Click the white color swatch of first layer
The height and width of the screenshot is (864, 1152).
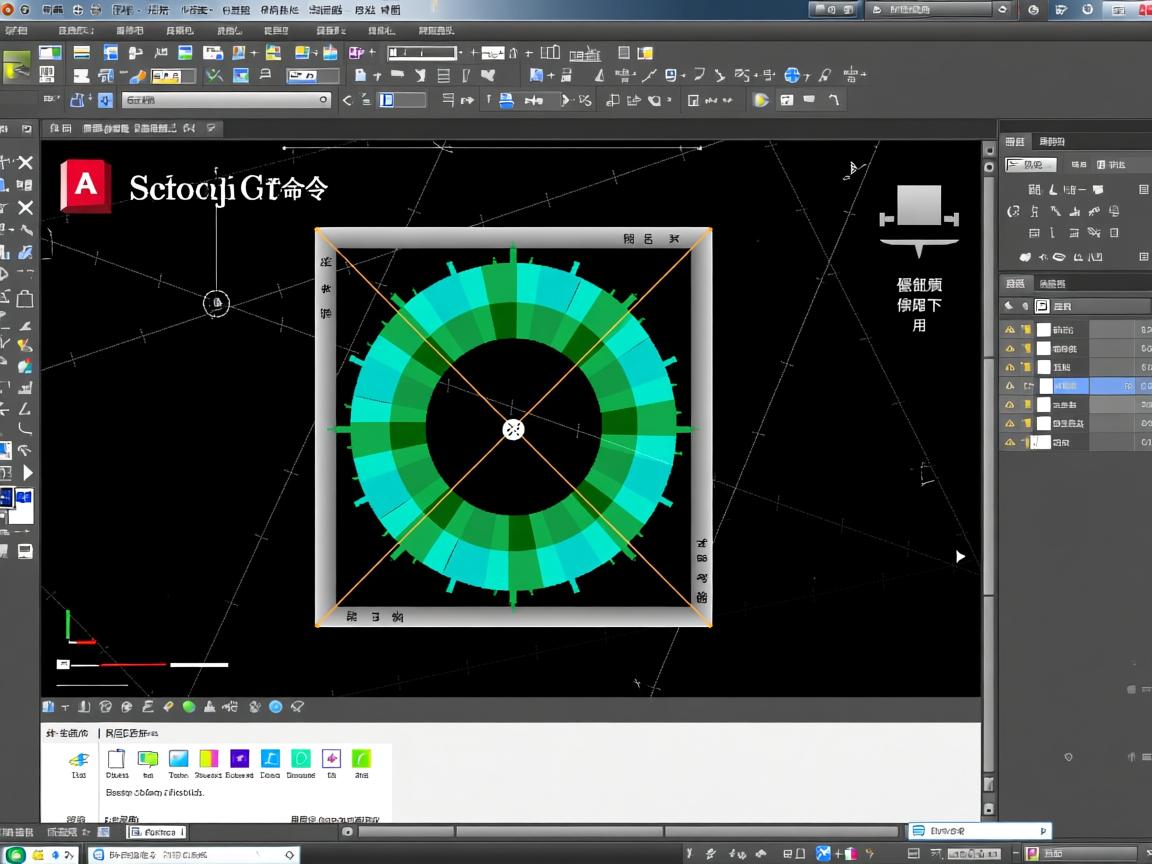click(1044, 330)
